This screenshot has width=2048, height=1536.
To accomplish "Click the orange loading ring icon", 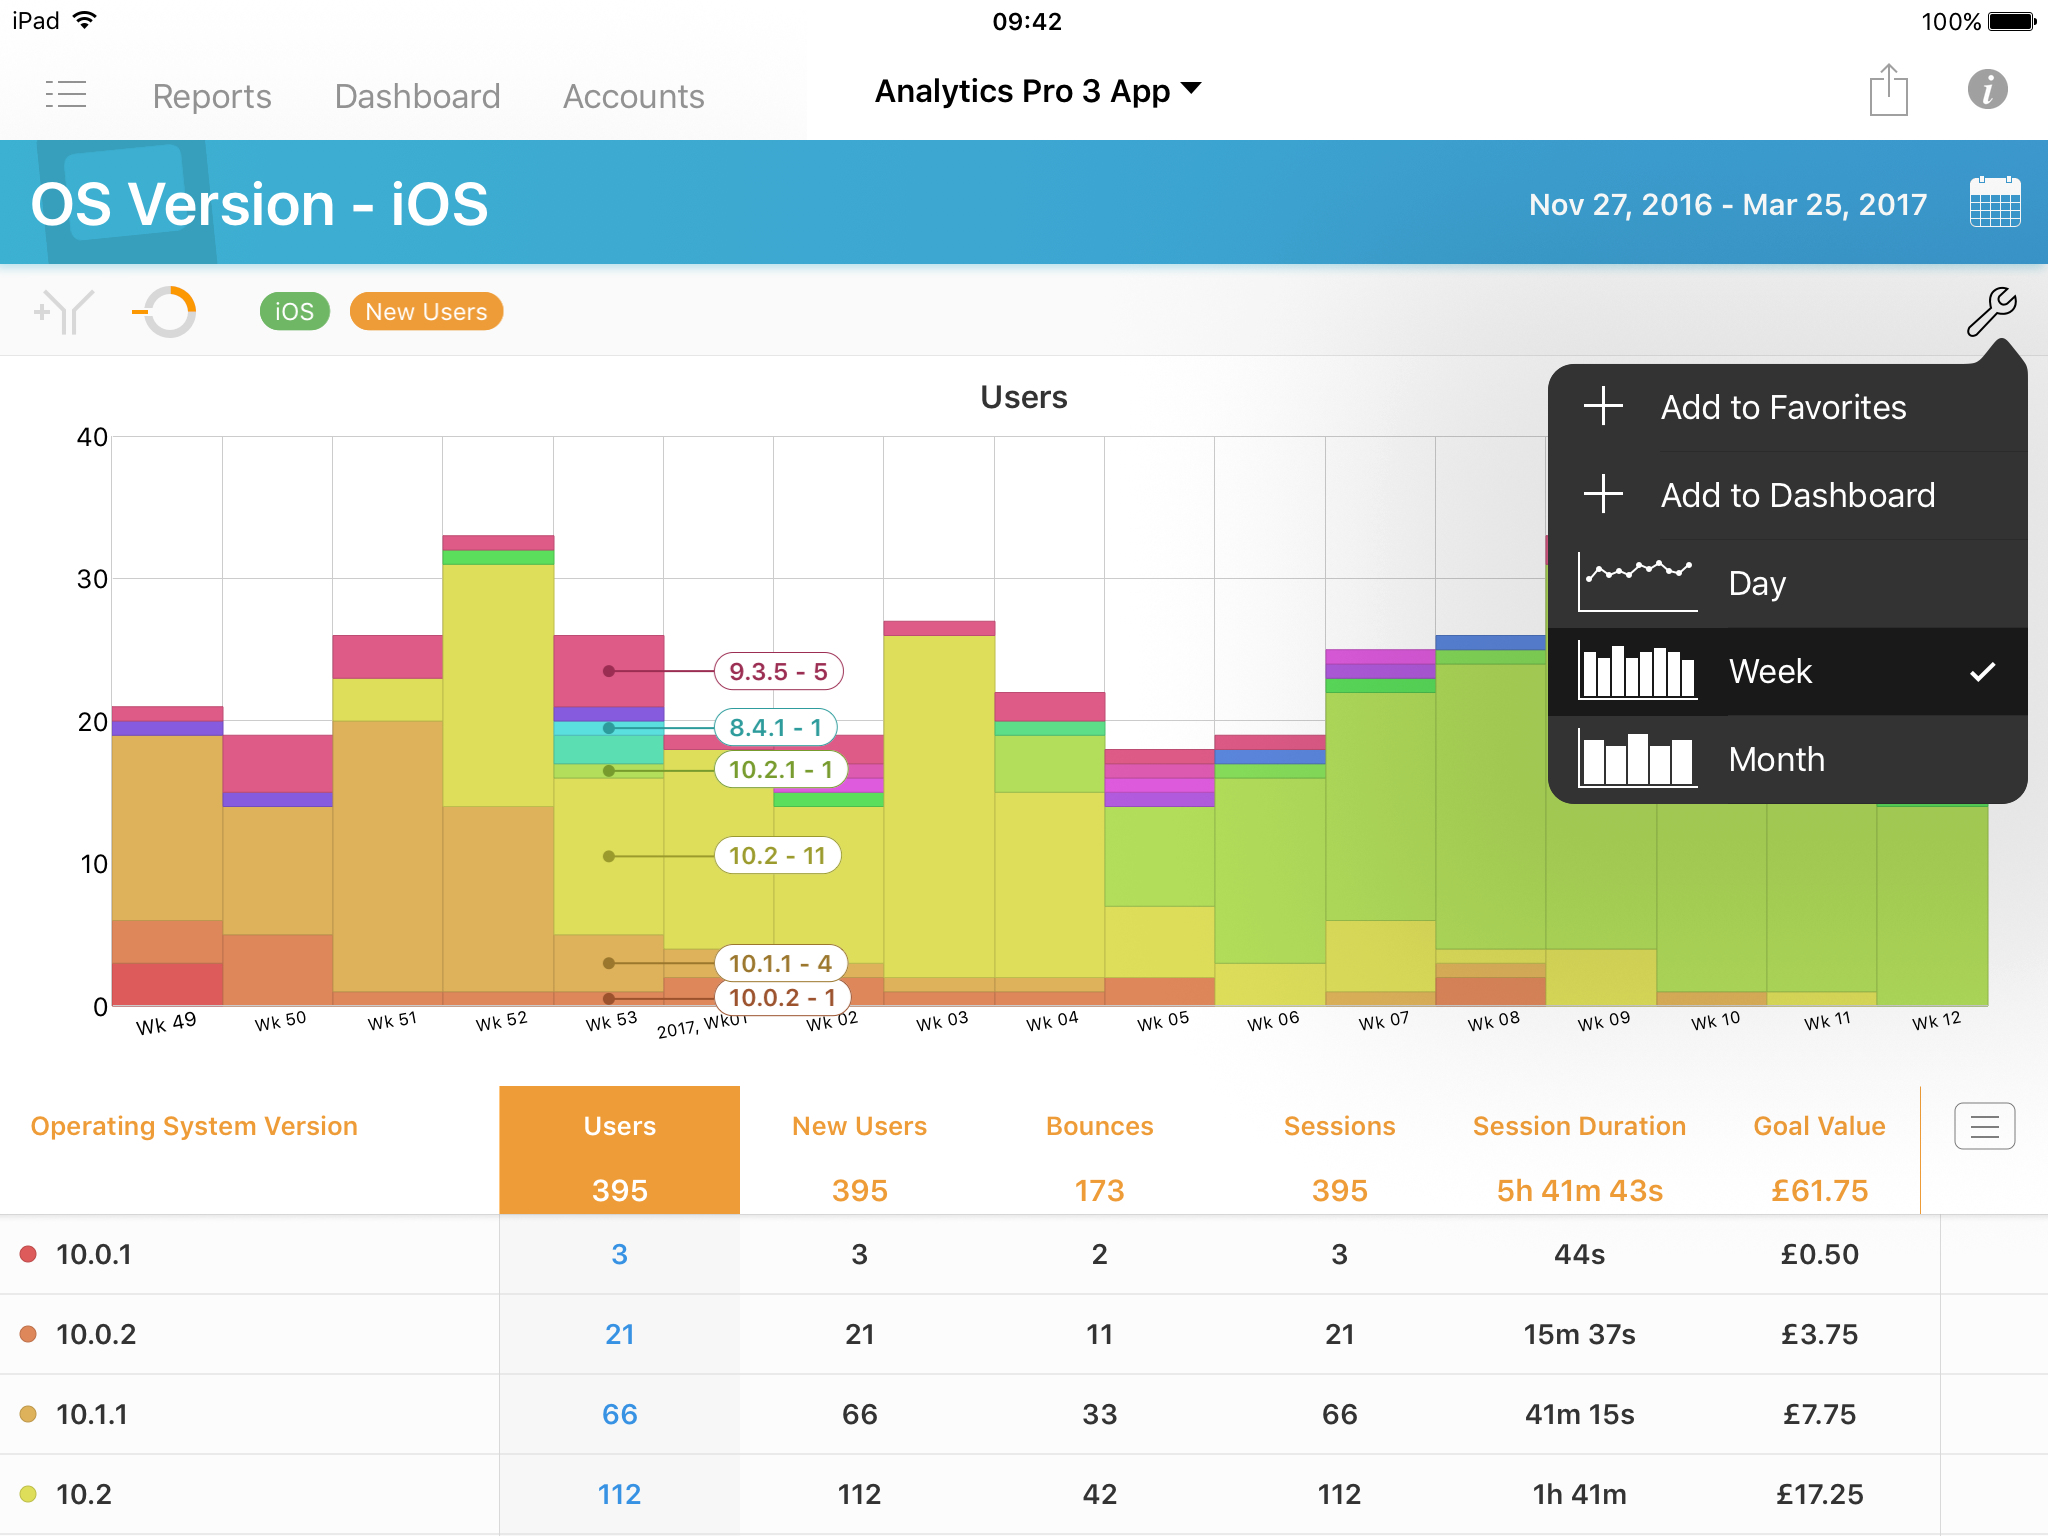I will click(x=166, y=312).
